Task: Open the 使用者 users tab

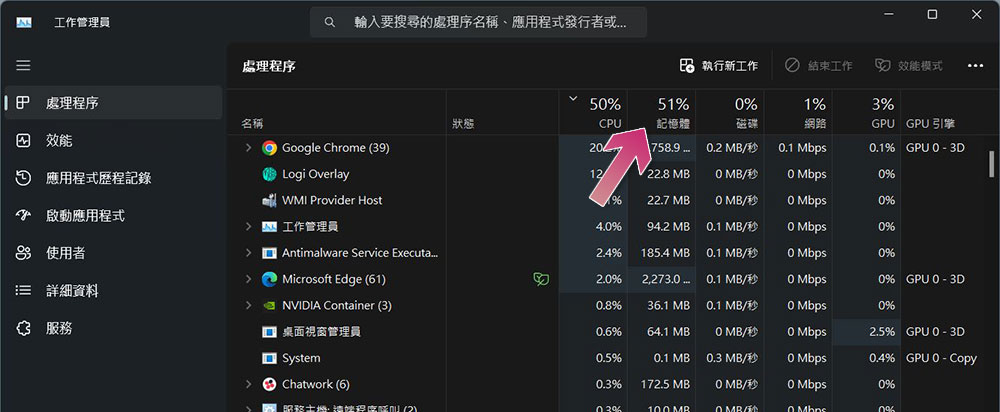Action: [x=114, y=253]
